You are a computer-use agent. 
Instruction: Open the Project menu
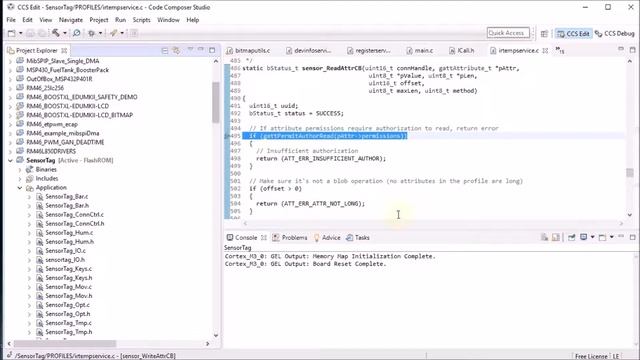coord(99,20)
